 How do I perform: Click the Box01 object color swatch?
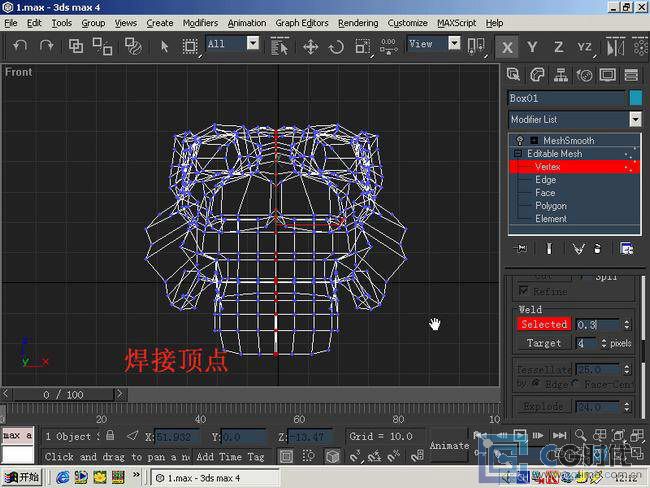[x=635, y=98]
